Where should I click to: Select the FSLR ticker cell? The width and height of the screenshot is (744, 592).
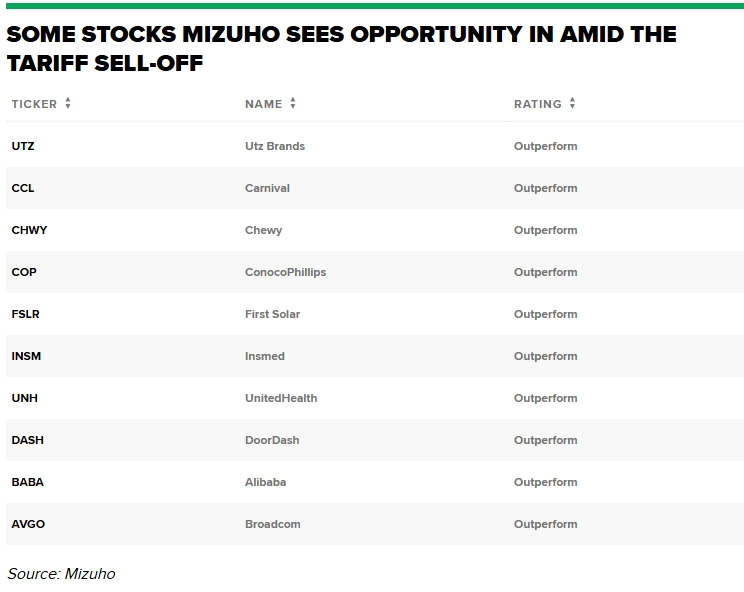[26, 314]
